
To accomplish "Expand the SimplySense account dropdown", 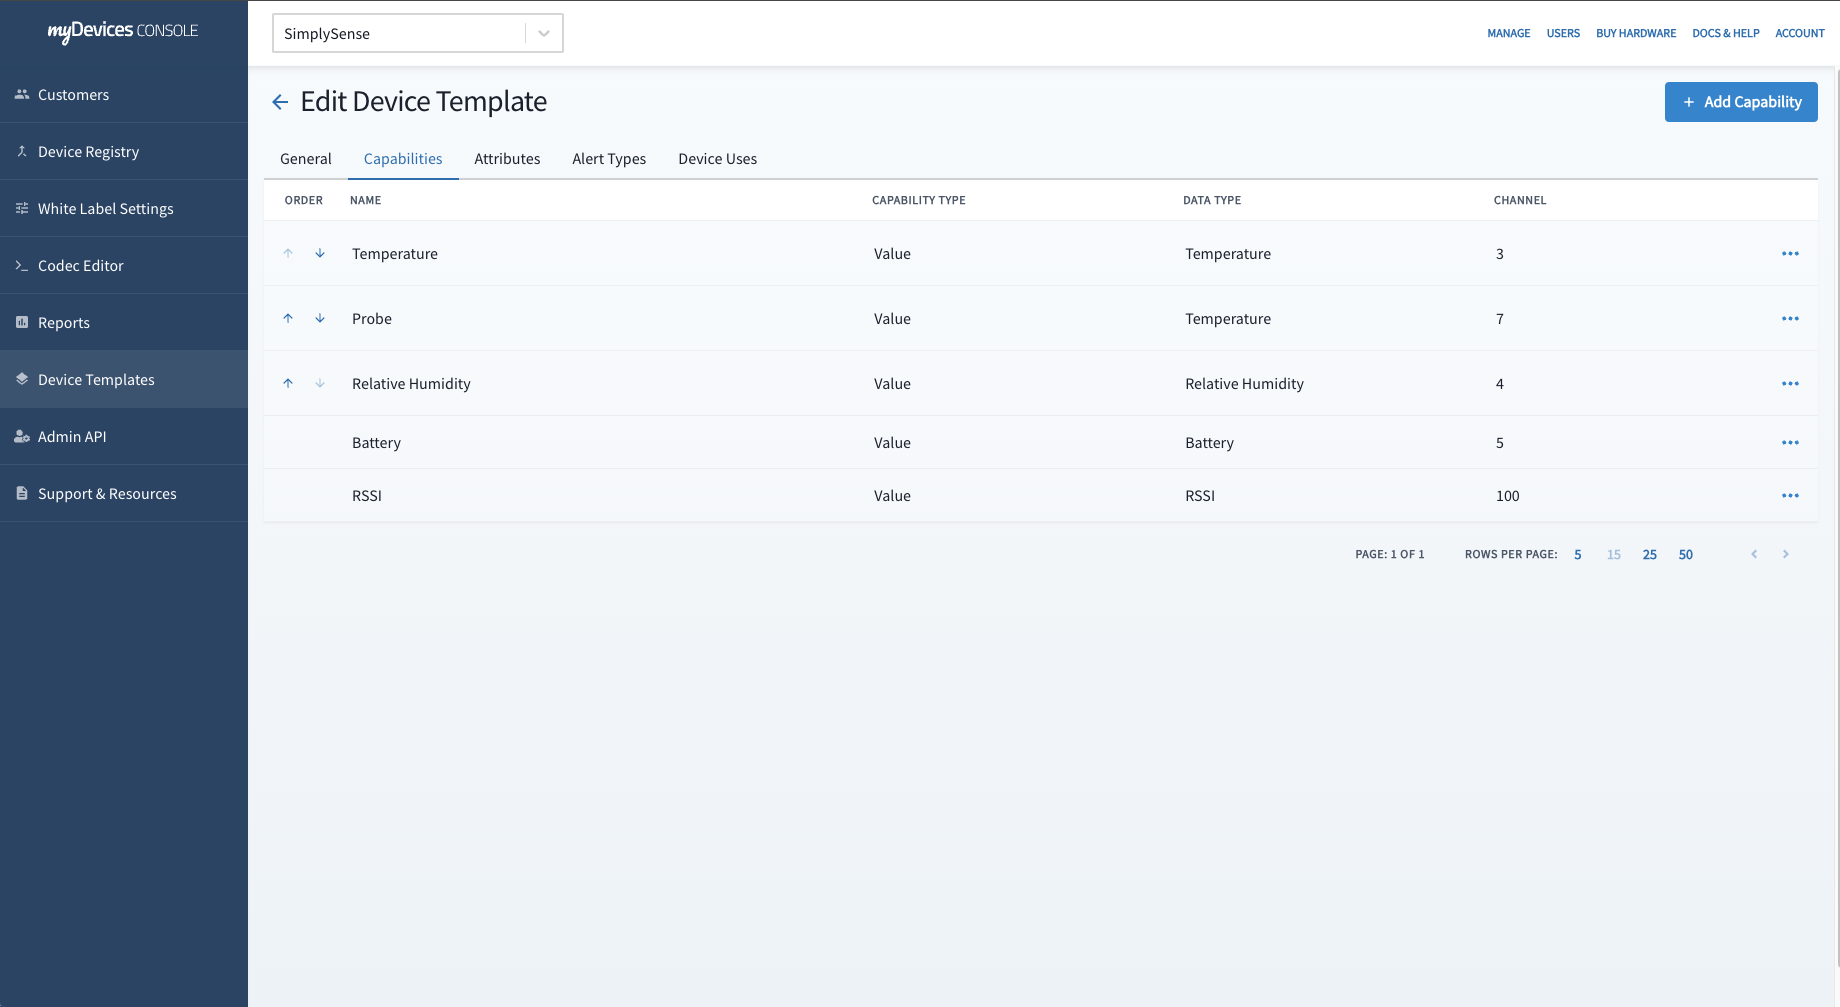I will click(x=543, y=33).
